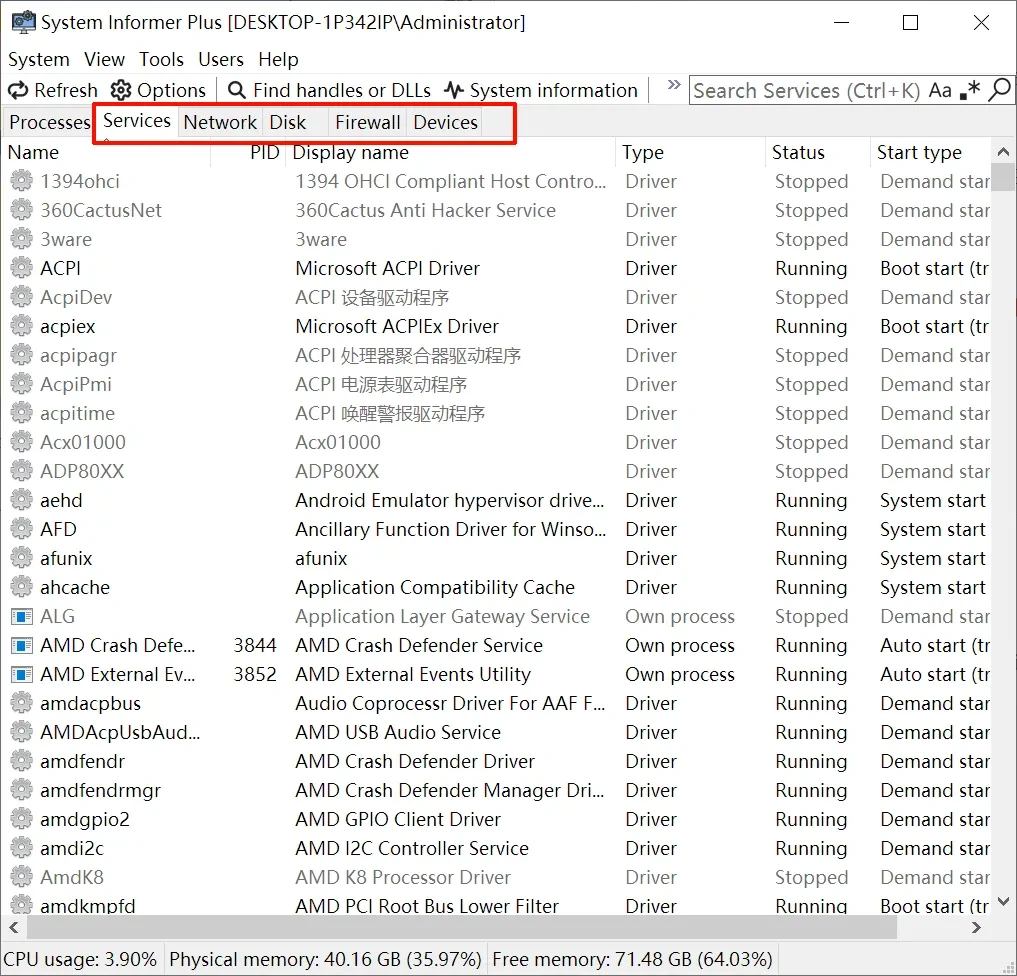Switch to the Firewall tab

coord(368,122)
